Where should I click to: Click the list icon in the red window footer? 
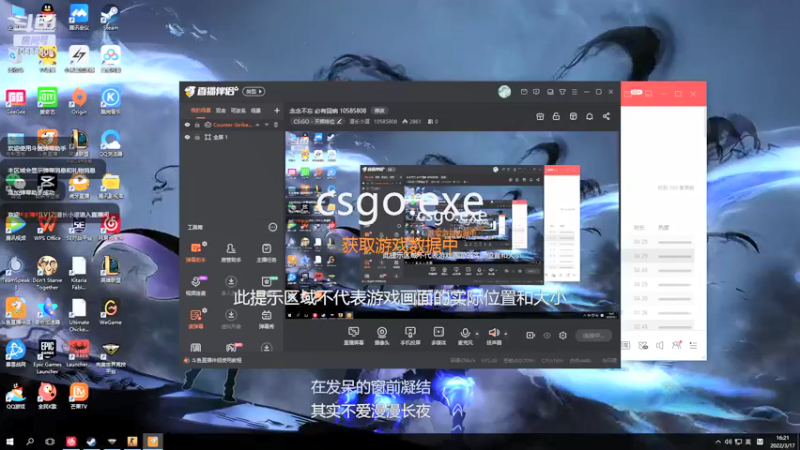coord(693,345)
